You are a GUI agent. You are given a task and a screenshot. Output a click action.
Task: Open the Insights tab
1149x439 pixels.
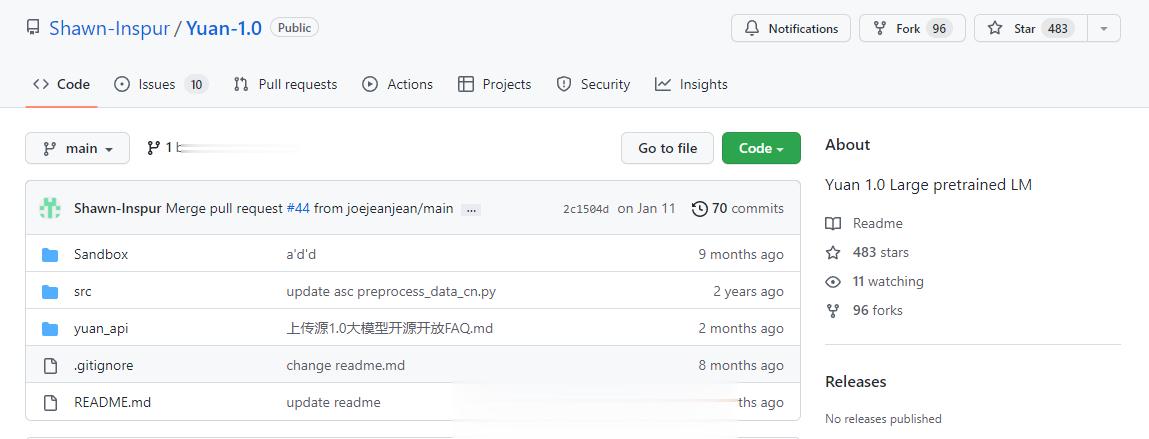coord(691,84)
